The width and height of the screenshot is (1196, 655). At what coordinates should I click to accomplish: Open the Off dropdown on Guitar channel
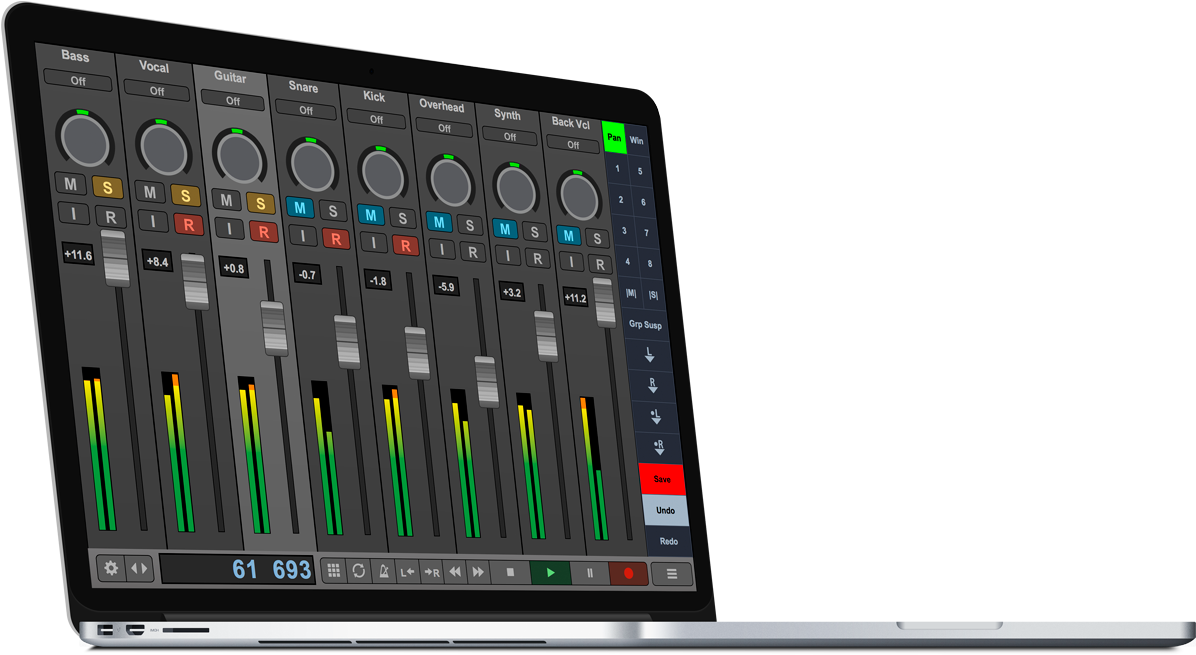pos(233,101)
